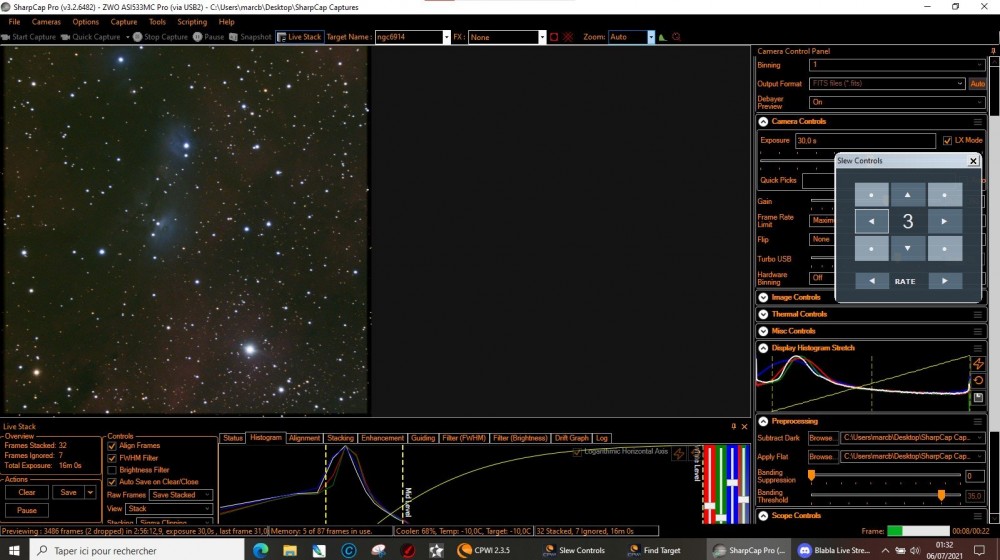
Task: Expand the Thermal Controls section
Action: (x=763, y=314)
